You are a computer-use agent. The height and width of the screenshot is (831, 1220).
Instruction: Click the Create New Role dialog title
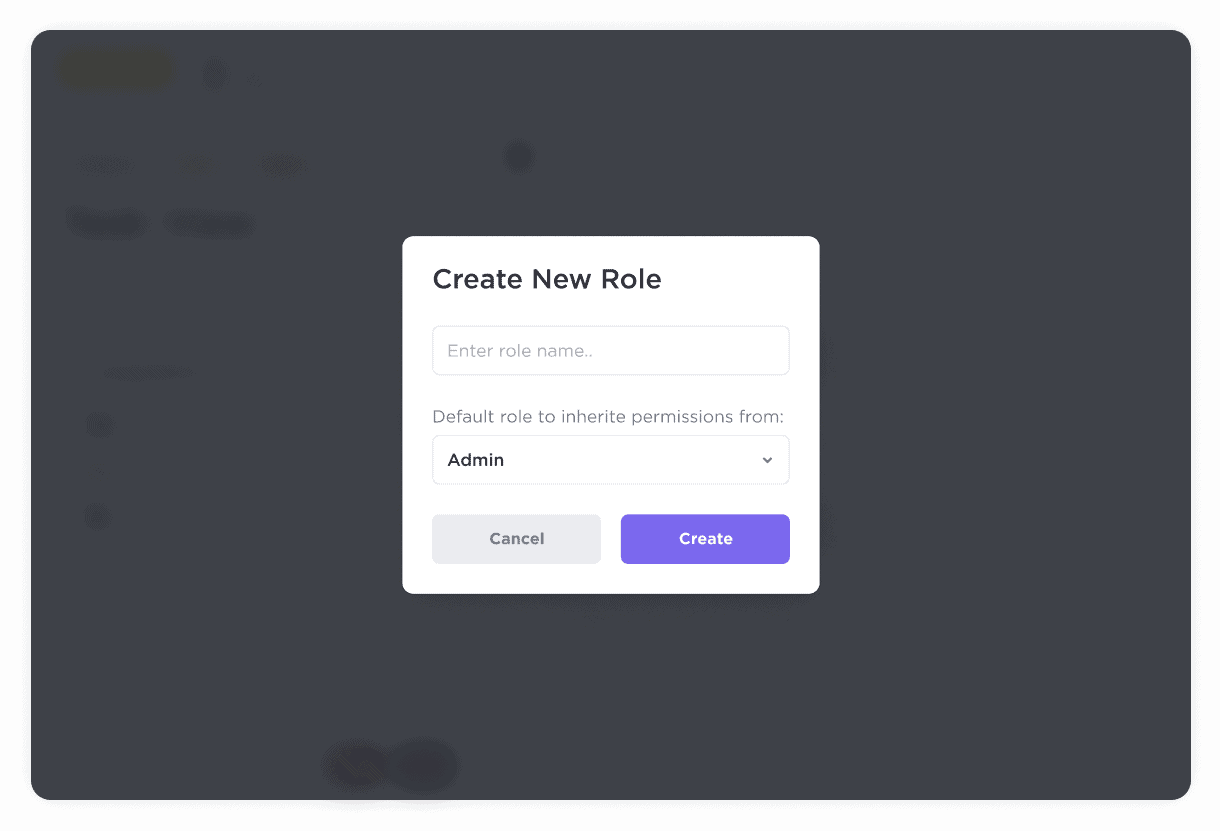tap(546, 279)
